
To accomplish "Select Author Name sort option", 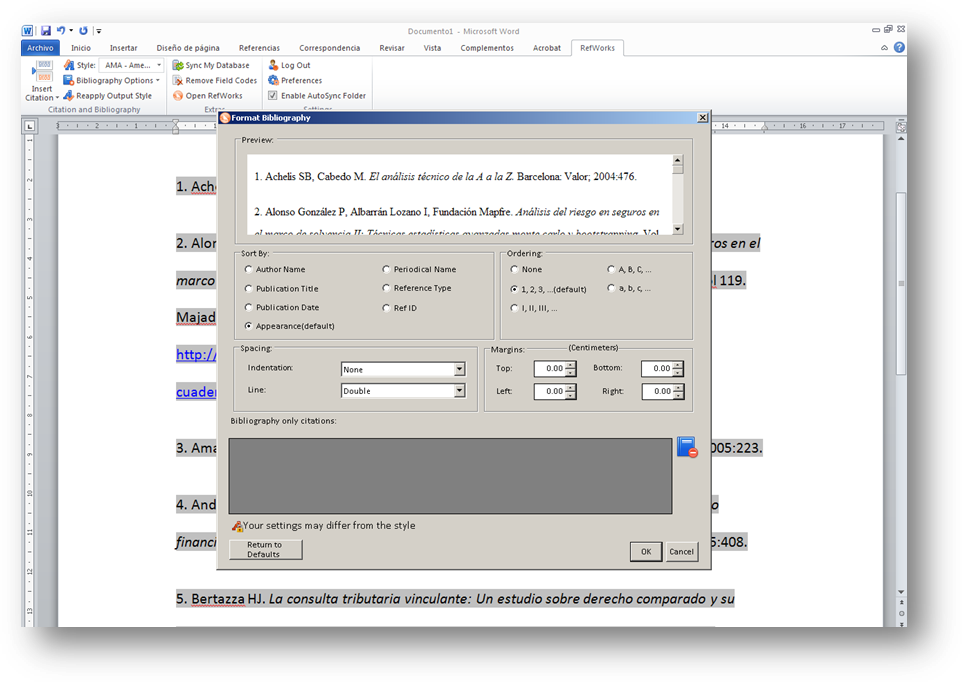I will [x=248, y=269].
